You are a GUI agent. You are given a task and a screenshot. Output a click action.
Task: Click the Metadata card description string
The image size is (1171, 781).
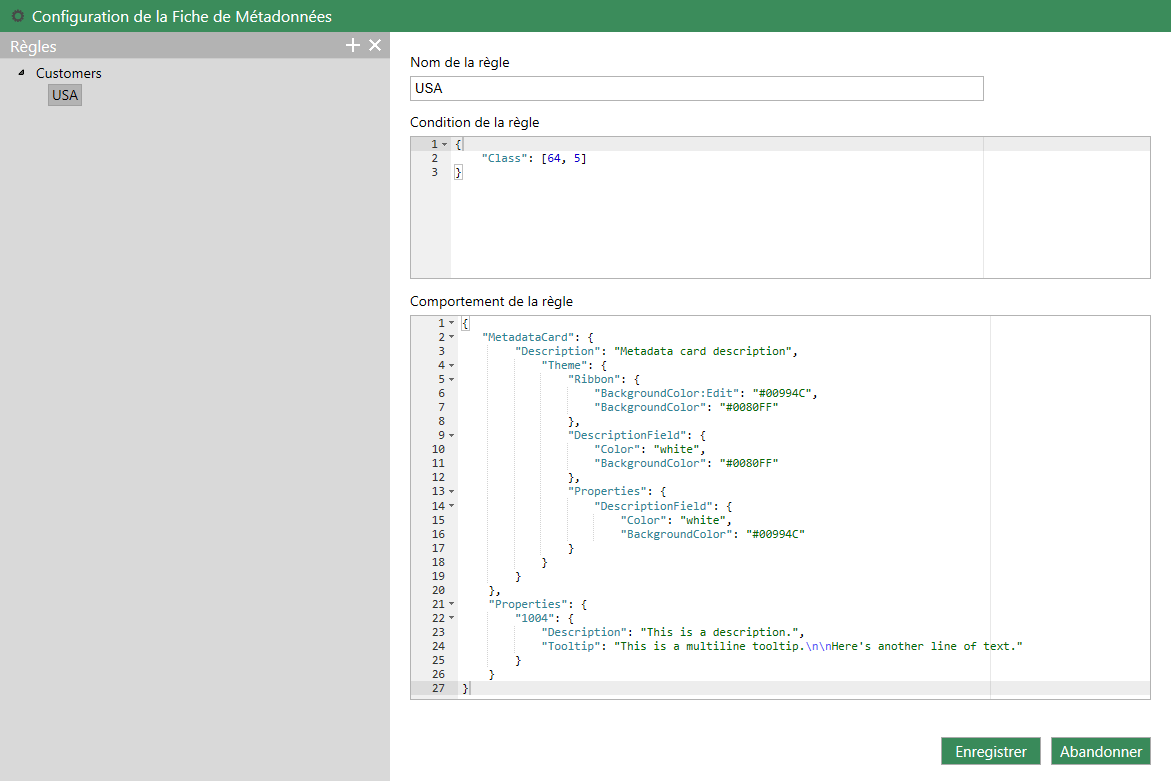click(x=705, y=351)
